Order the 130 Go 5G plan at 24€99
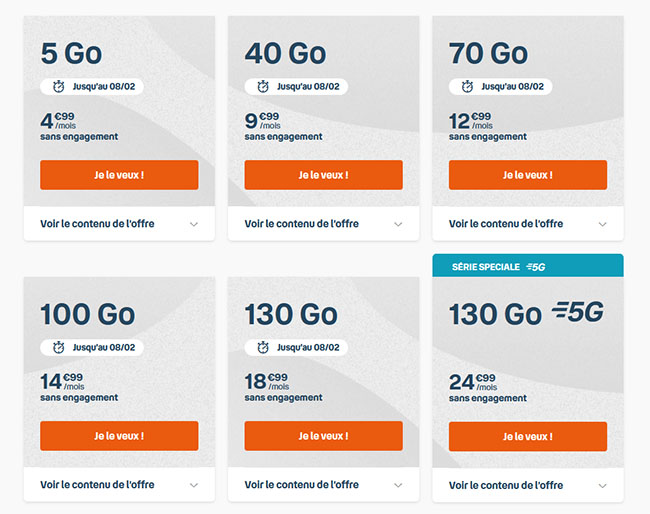The width and height of the screenshot is (650, 514). coord(528,436)
